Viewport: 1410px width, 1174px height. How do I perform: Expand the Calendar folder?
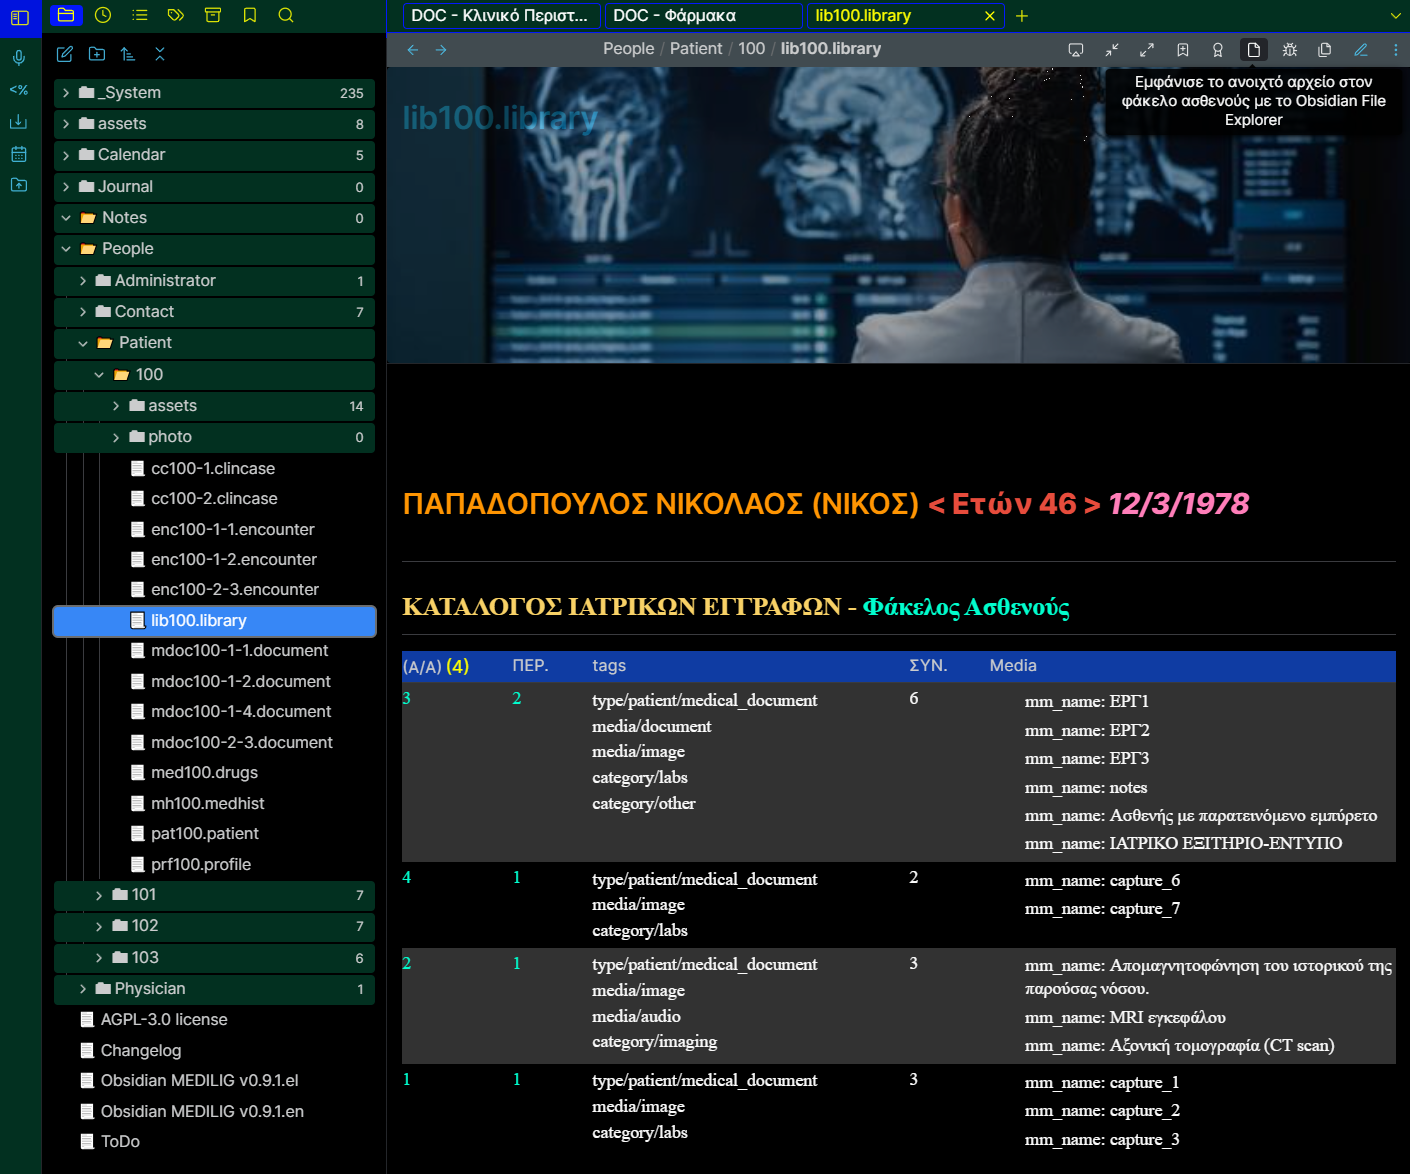click(x=214, y=155)
